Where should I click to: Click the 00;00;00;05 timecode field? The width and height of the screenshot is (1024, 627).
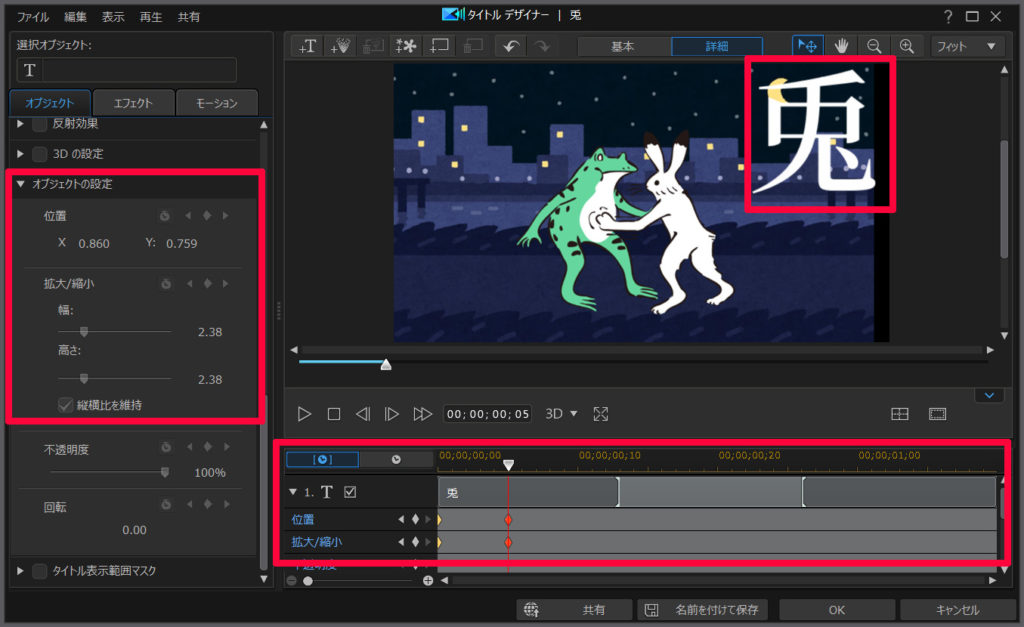coord(488,414)
